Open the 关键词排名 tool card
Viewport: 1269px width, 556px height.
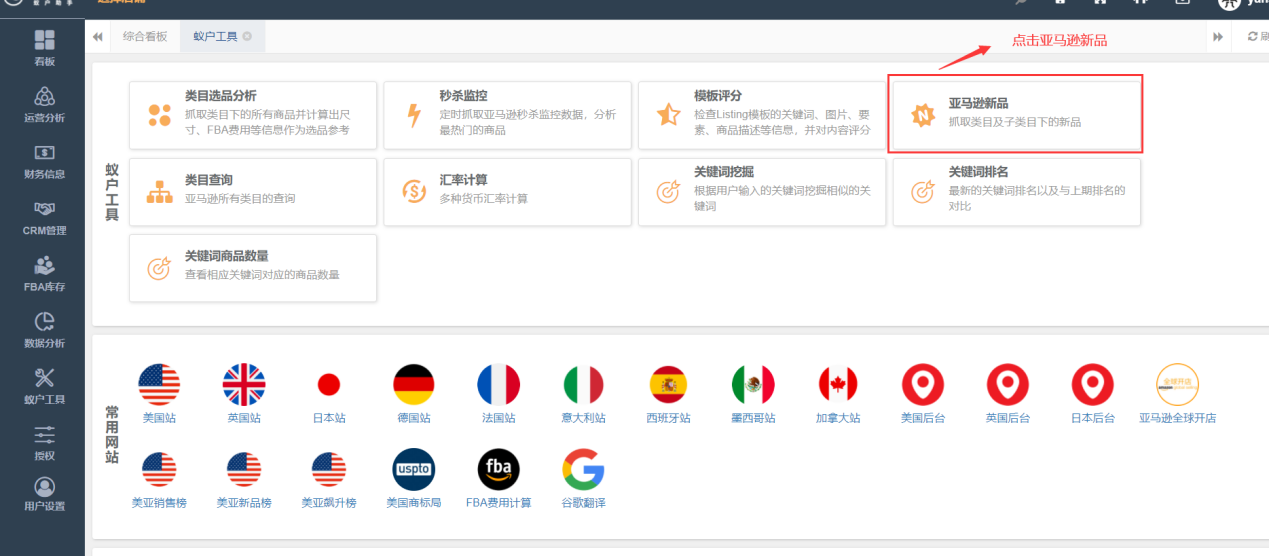coord(1016,192)
